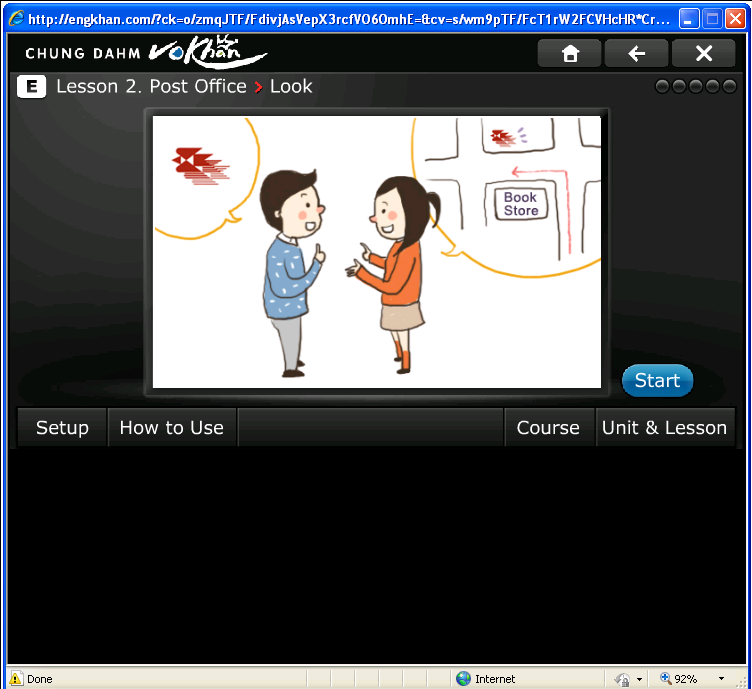Screen dimensions: 752x689
Task: Go to the home screen icon
Action: coord(569,53)
